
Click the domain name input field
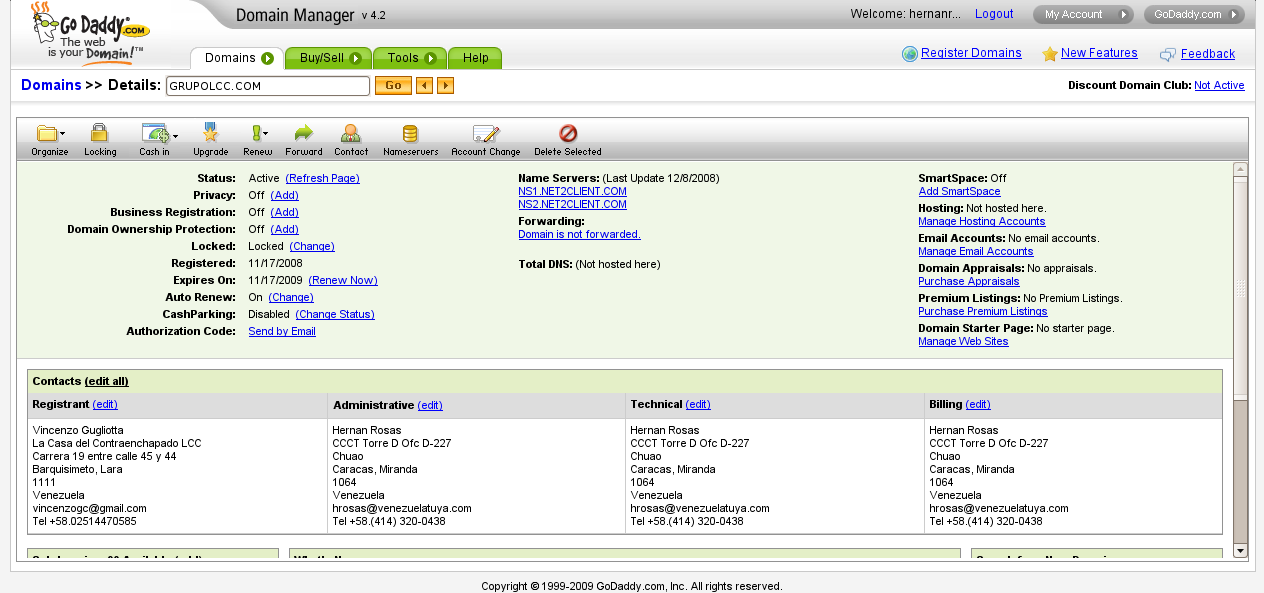268,86
